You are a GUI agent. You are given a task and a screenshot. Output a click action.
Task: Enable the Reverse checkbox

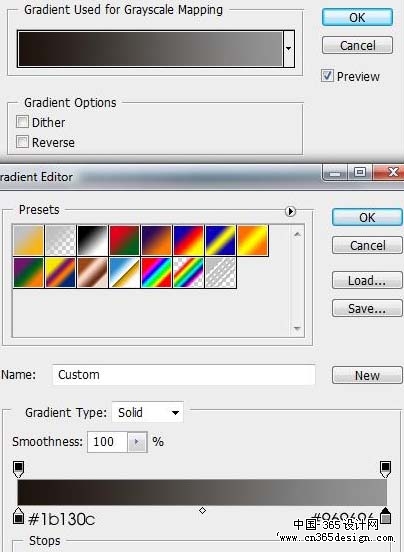(x=22, y=142)
